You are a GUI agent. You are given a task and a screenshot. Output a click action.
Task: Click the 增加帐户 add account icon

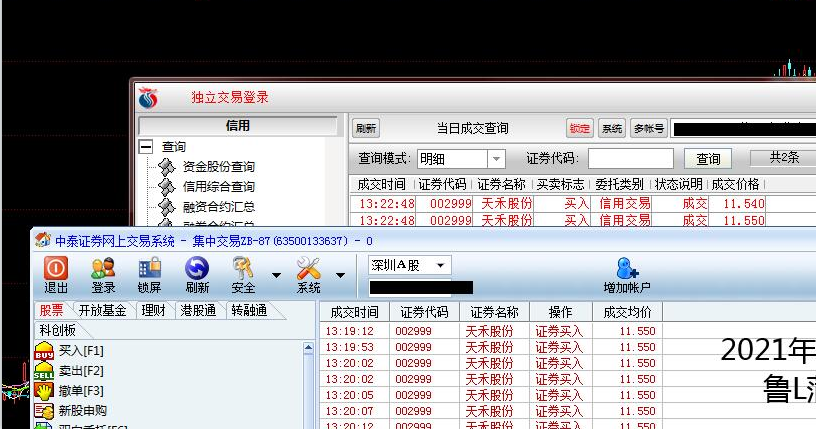click(627, 269)
